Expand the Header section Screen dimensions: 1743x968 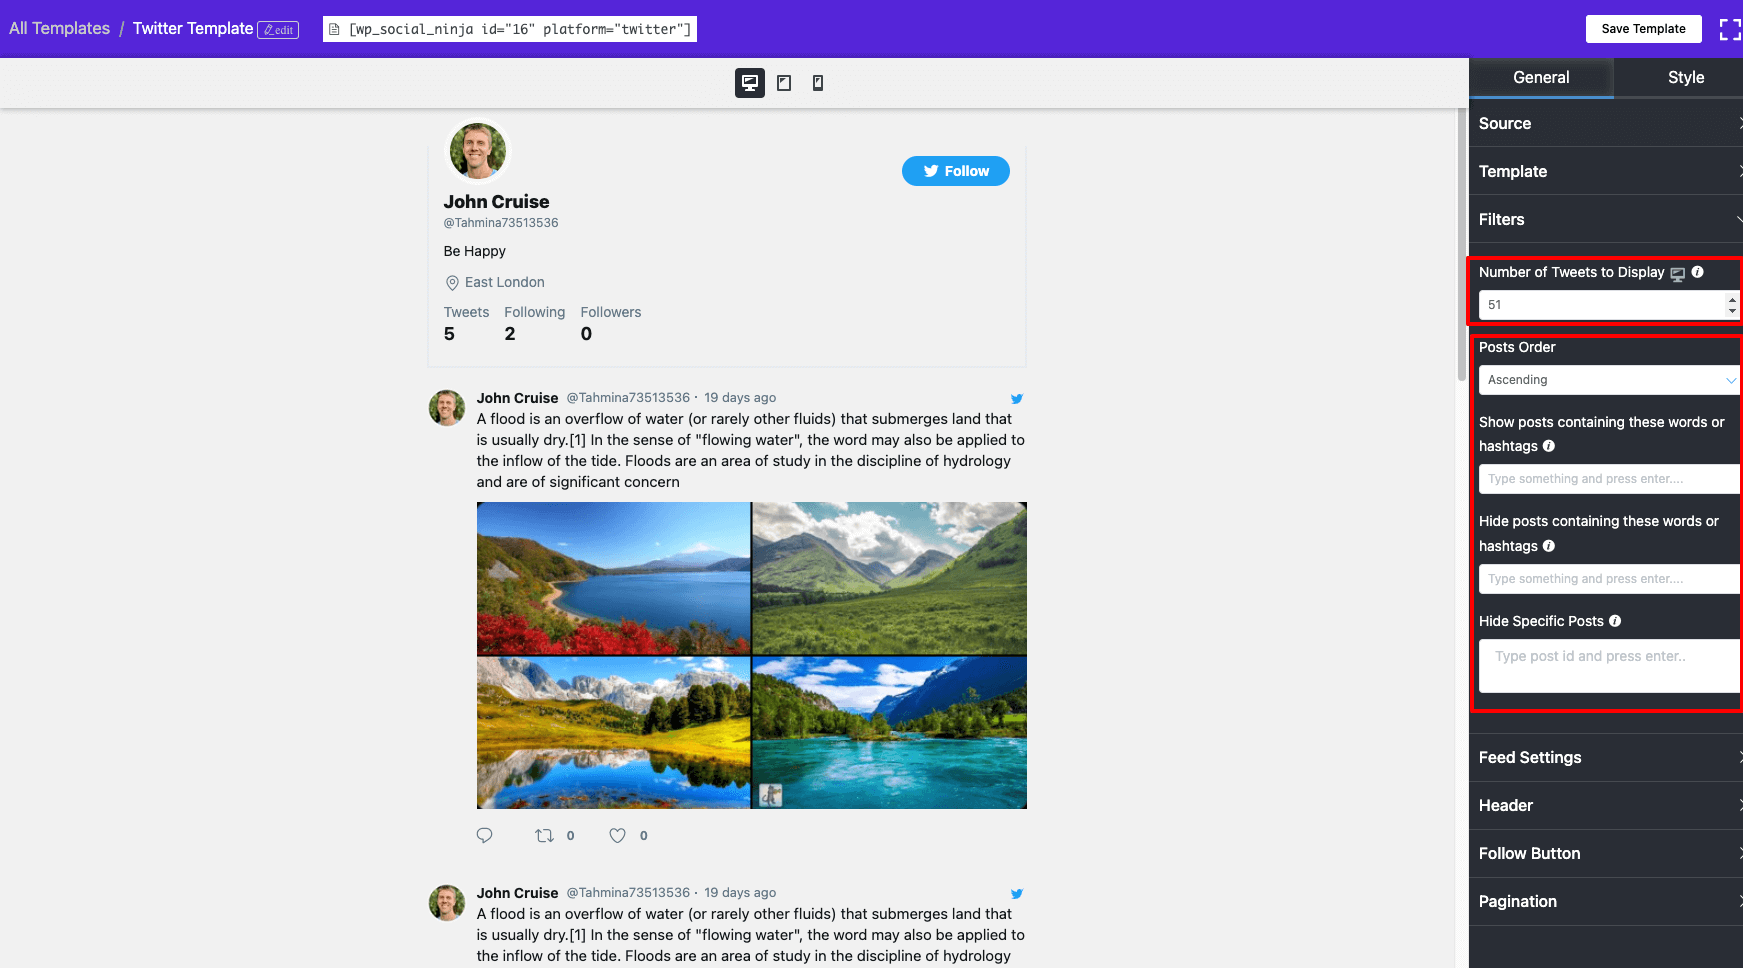1606,805
